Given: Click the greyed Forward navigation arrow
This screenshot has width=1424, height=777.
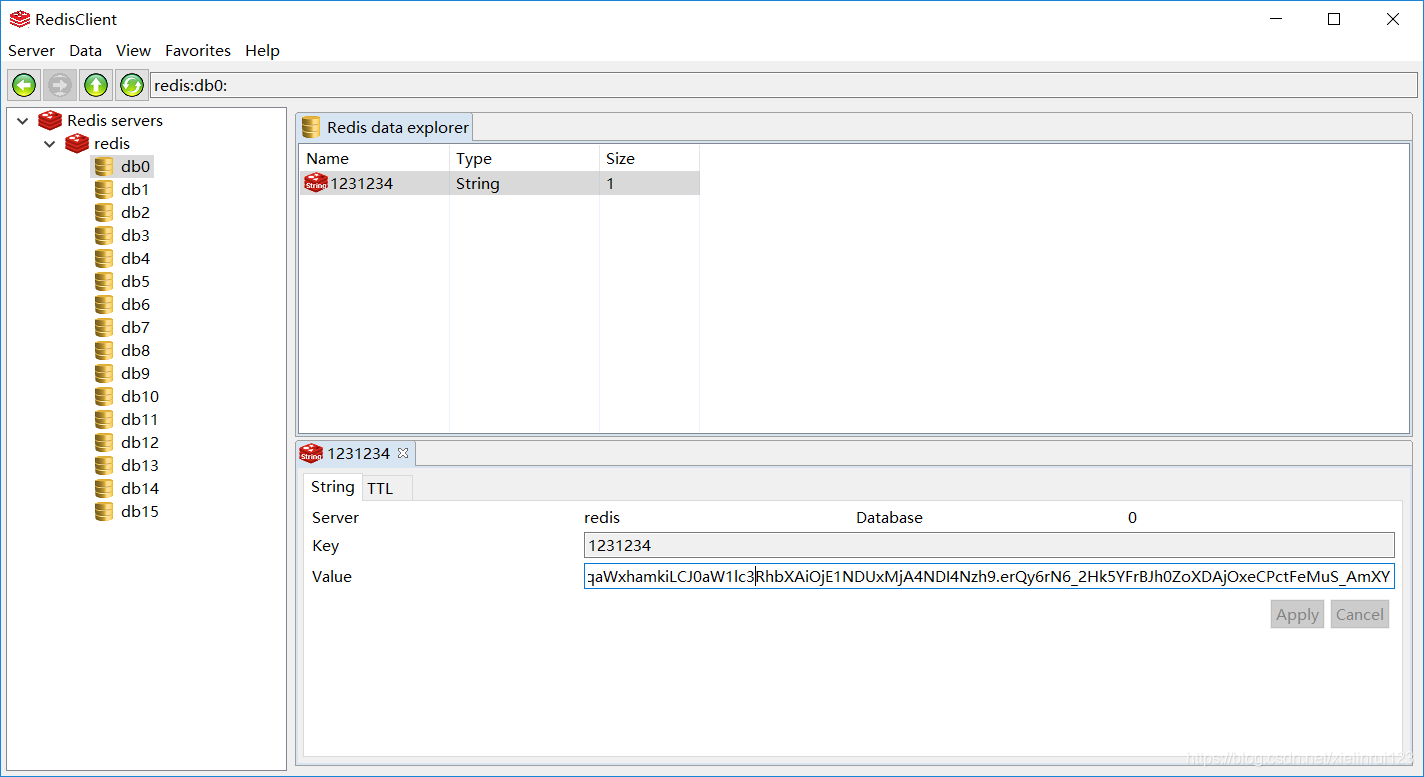Looking at the screenshot, I should [60, 85].
